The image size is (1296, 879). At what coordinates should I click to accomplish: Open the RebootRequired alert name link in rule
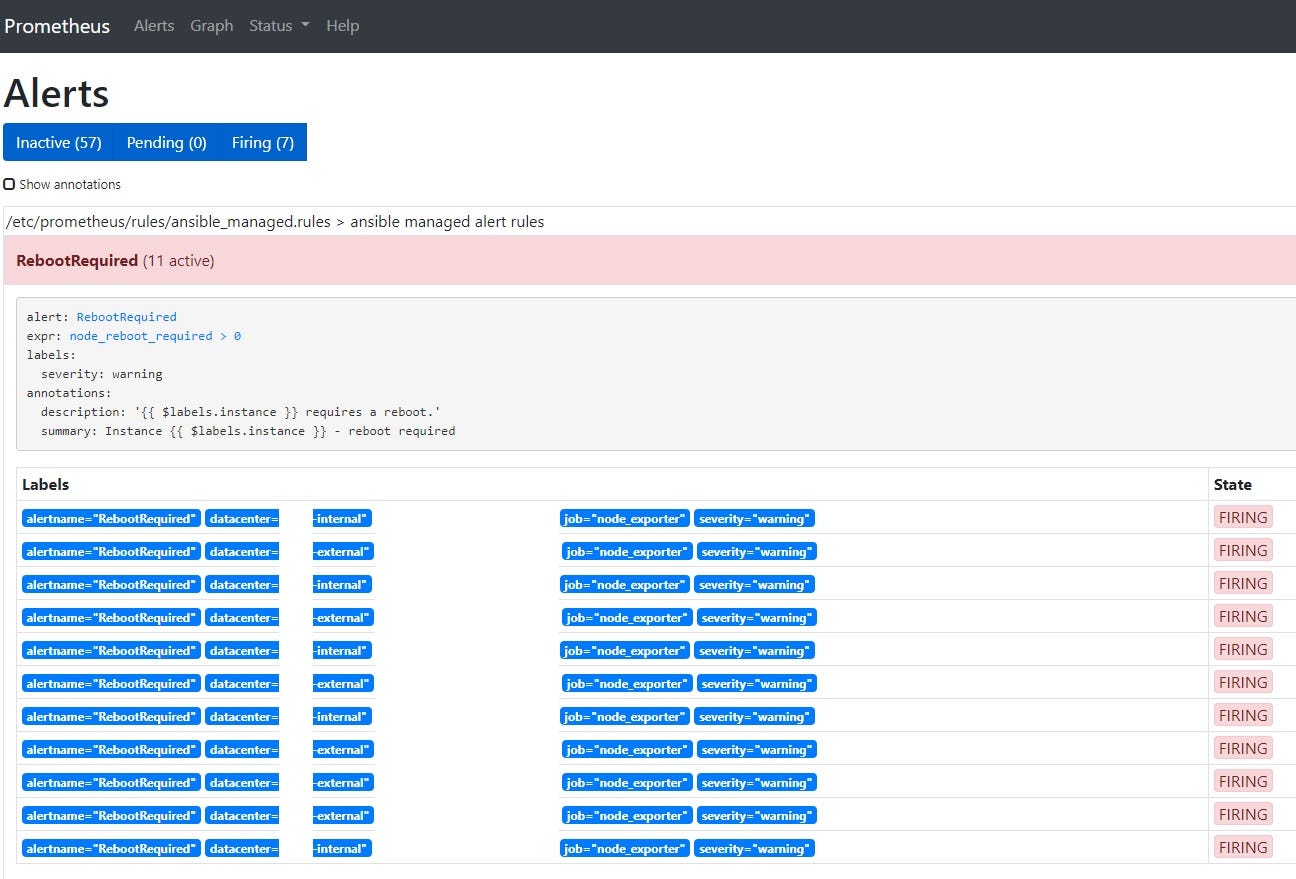[x=126, y=317]
